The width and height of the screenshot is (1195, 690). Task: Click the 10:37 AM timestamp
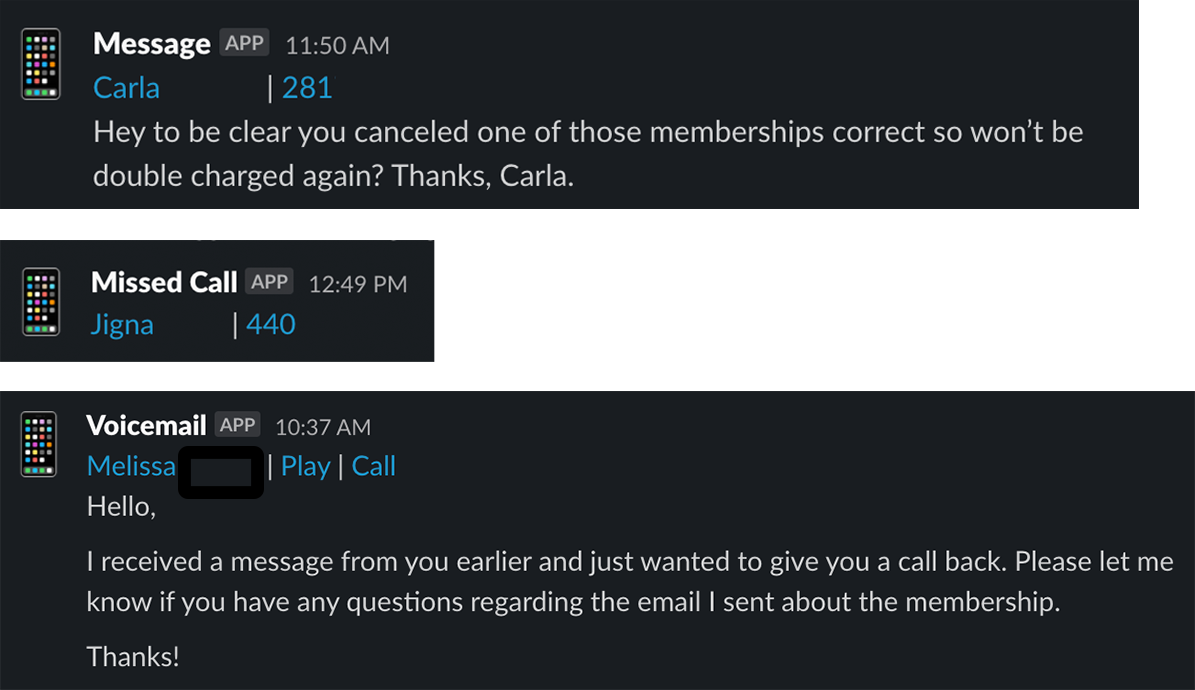tap(323, 427)
